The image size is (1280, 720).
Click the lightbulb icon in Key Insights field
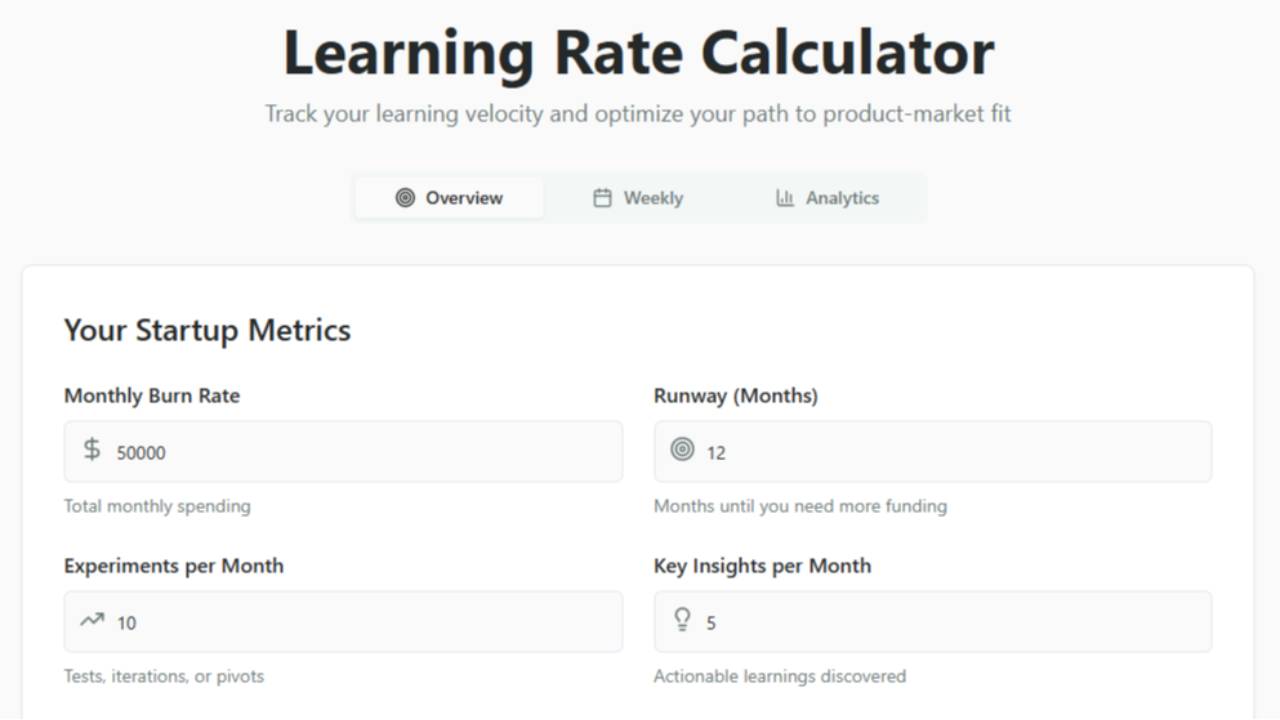tap(682, 621)
